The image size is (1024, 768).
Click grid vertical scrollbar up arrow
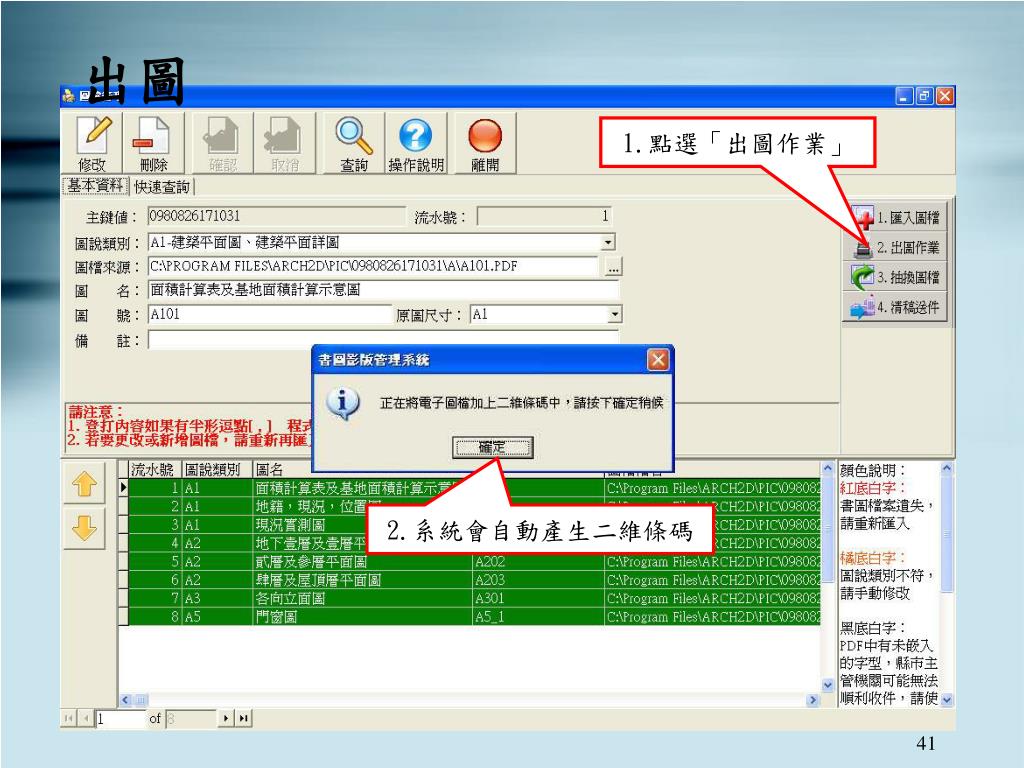point(827,468)
